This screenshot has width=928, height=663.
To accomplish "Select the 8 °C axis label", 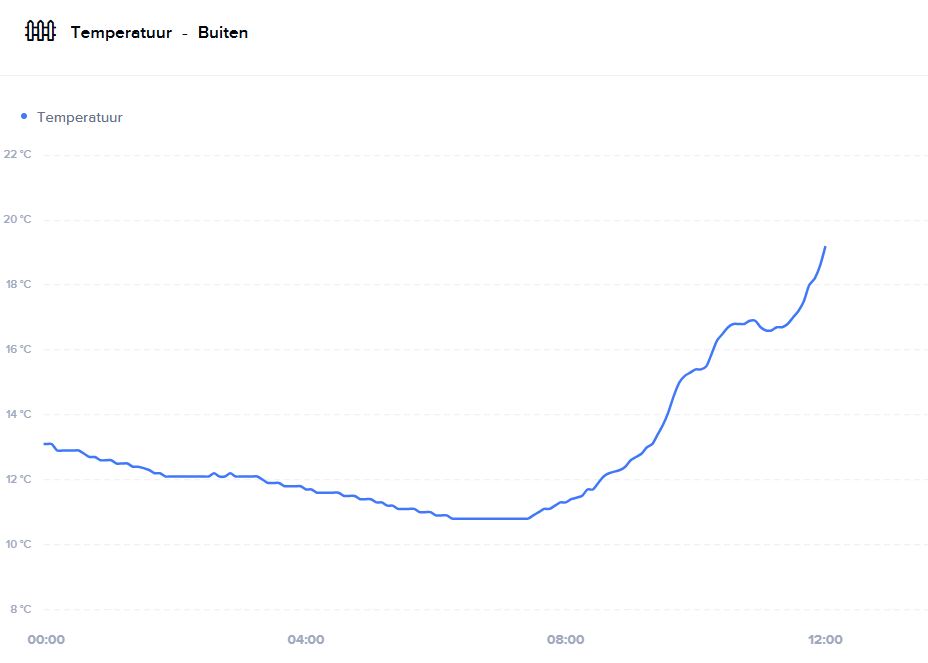I will [x=17, y=609].
